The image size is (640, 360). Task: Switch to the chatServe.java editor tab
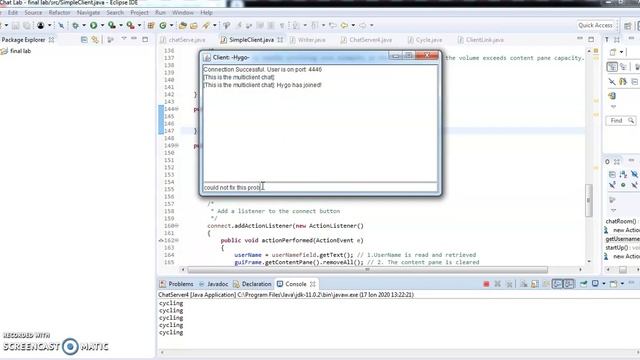click(182, 40)
